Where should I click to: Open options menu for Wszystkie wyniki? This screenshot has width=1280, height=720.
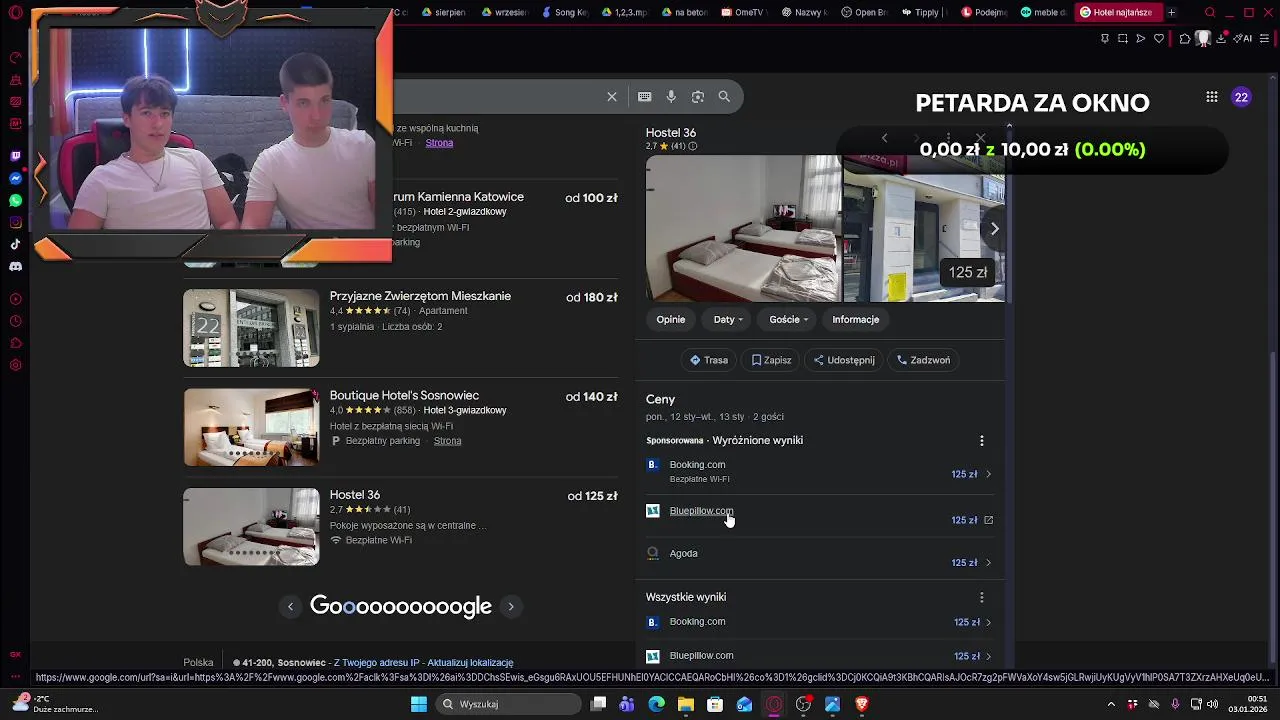coord(981,598)
